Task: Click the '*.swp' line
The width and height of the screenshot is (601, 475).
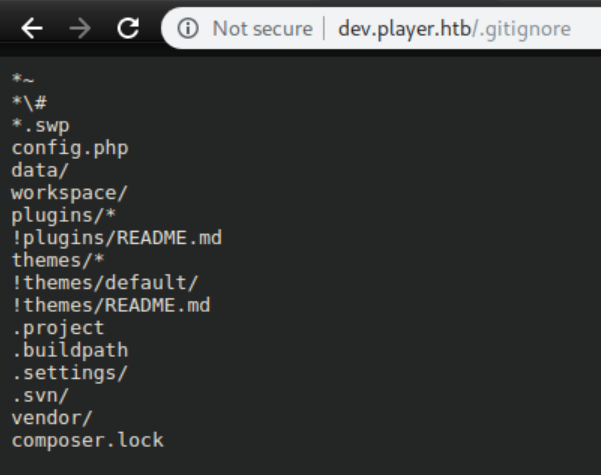Action: 40,125
